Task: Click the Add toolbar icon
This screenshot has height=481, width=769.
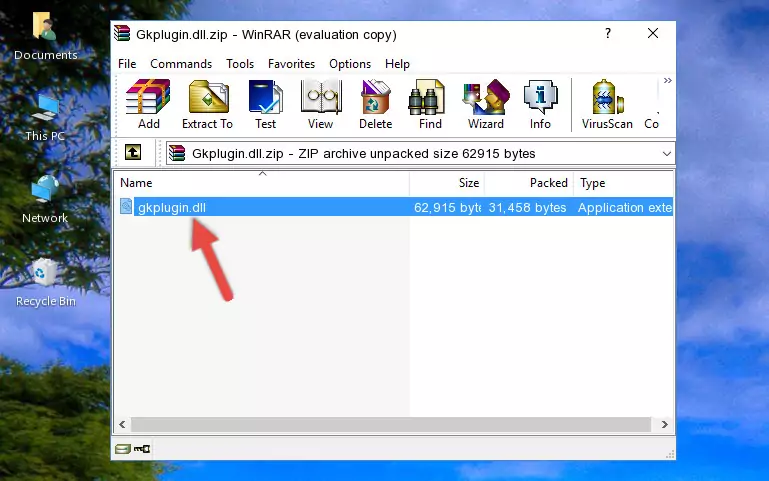Action: (148, 104)
